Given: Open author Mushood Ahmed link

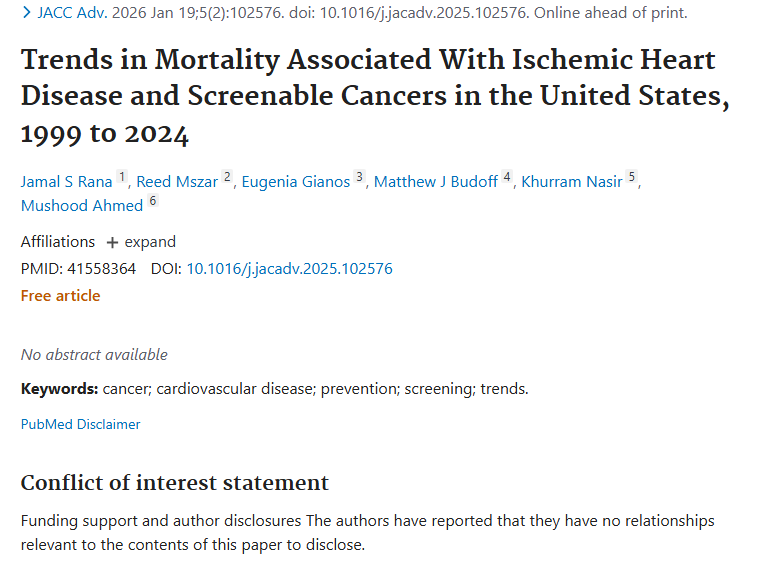Looking at the screenshot, I should click(82, 206).
